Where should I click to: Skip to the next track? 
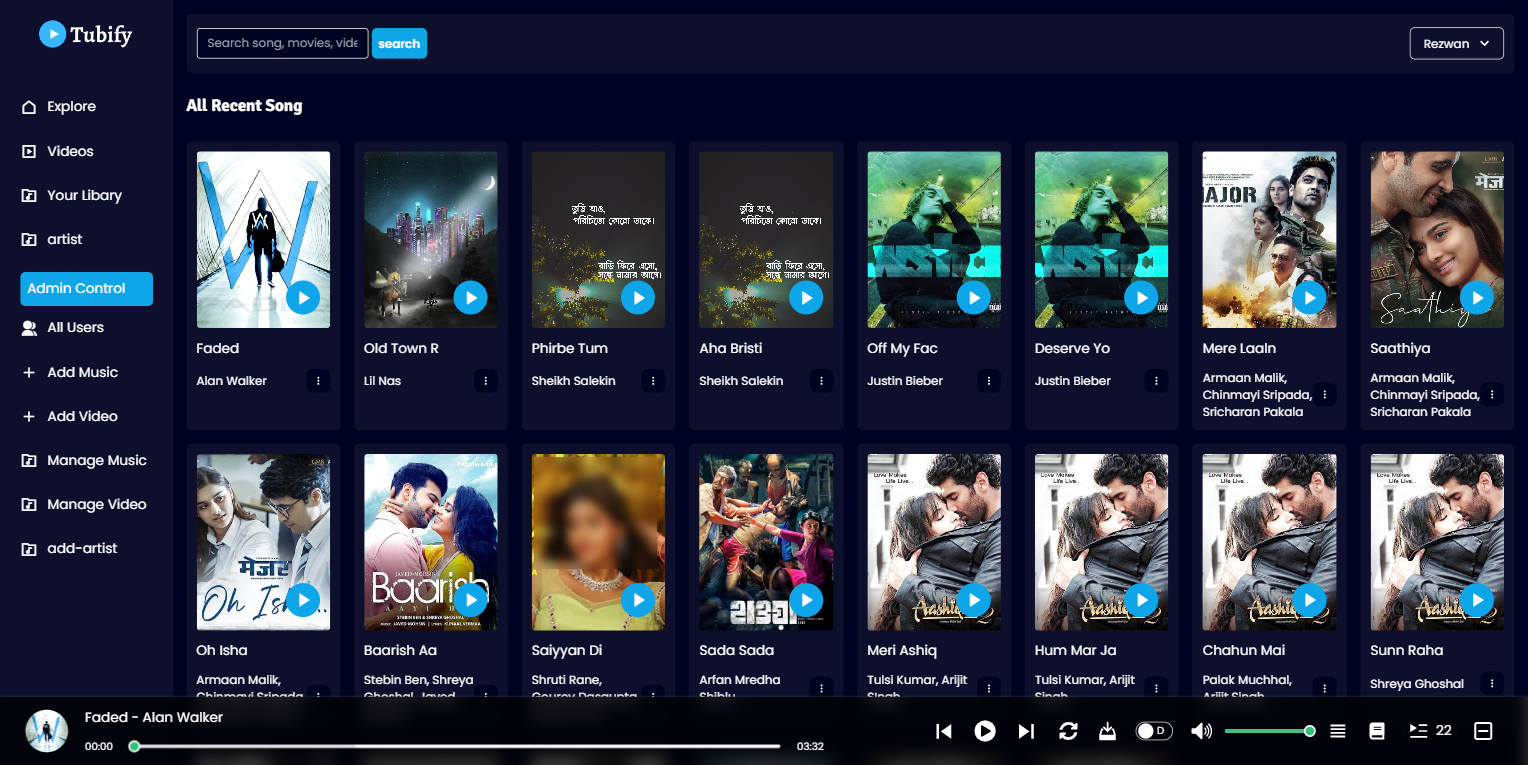click(1026, 731)
